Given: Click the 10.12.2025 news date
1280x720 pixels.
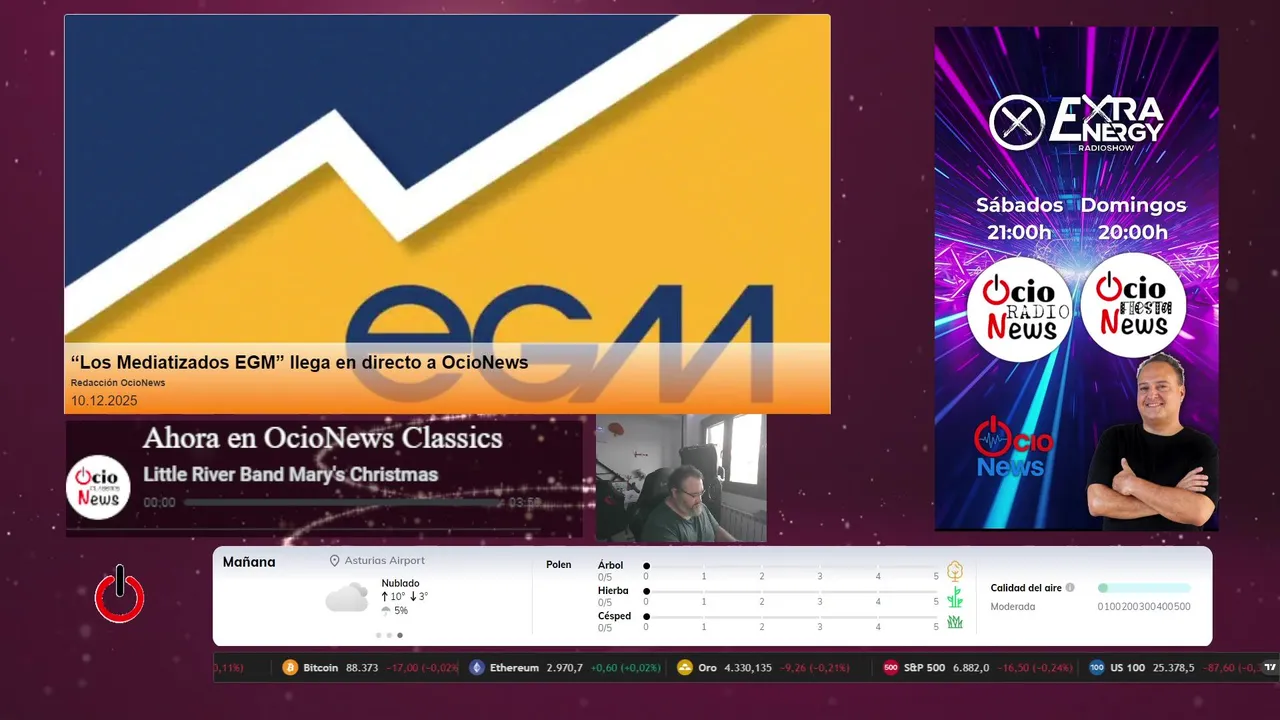Looking at the screenshot, I should (104, 401).
